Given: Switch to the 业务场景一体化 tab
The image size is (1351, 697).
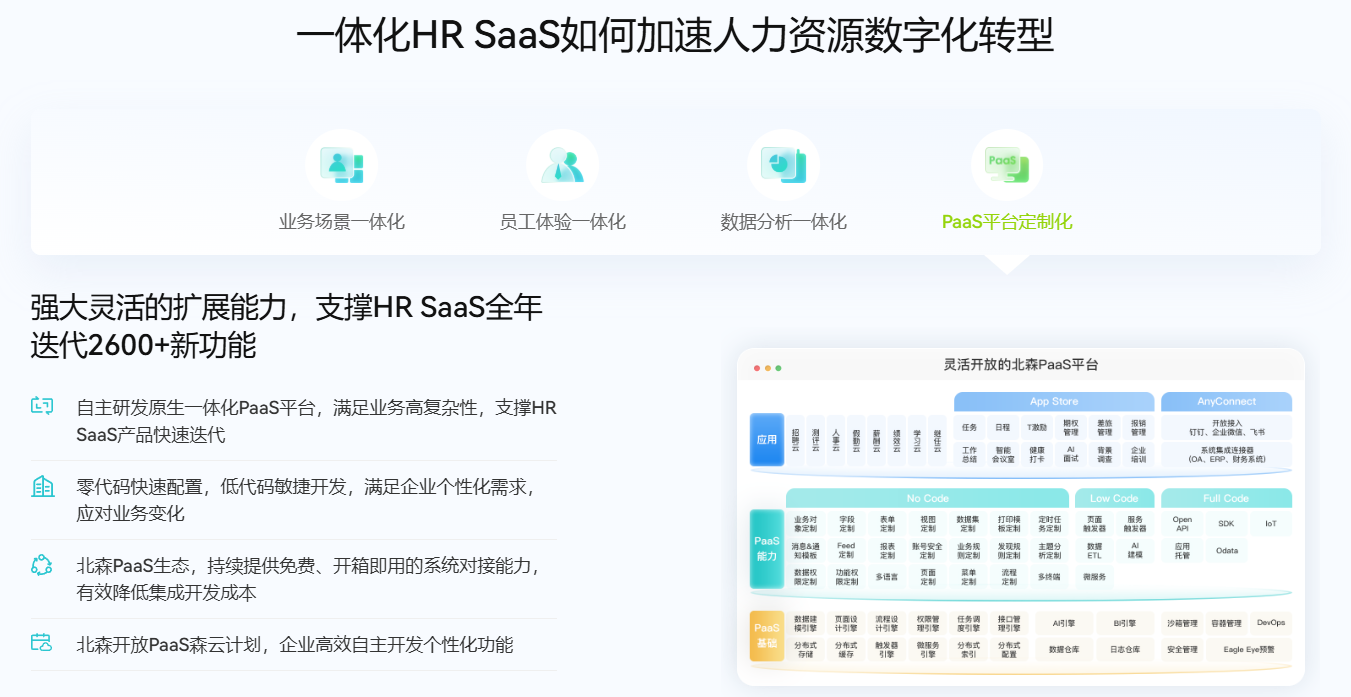Looking at the screenshot, I should pyautogui.click(x=341, y=222).
